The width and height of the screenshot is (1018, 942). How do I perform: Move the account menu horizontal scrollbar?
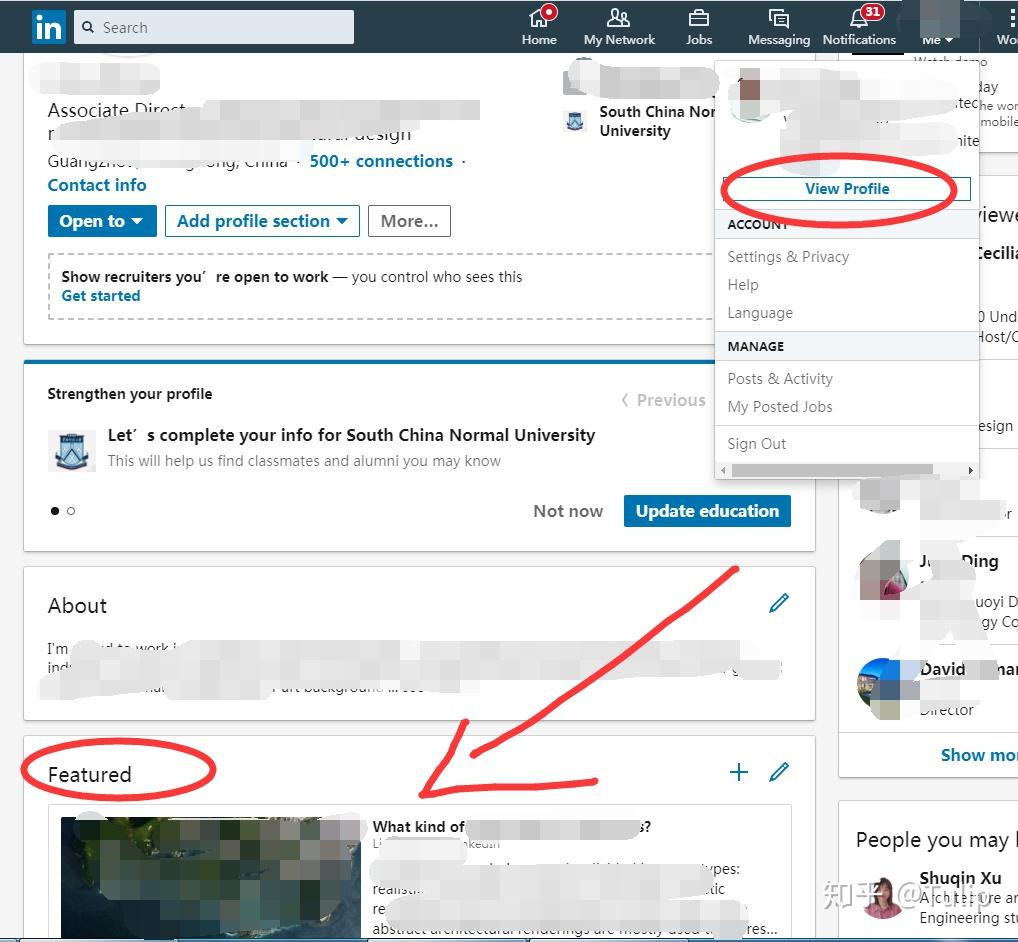(832, 470)
